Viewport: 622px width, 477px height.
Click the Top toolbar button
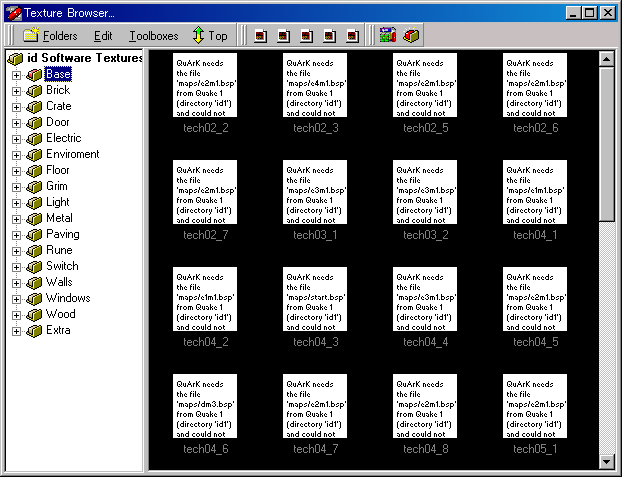pos(210,36)
